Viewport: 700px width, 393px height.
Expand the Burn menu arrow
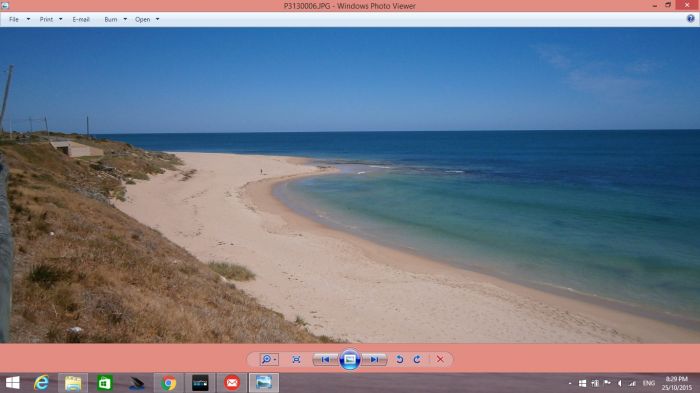125,20
